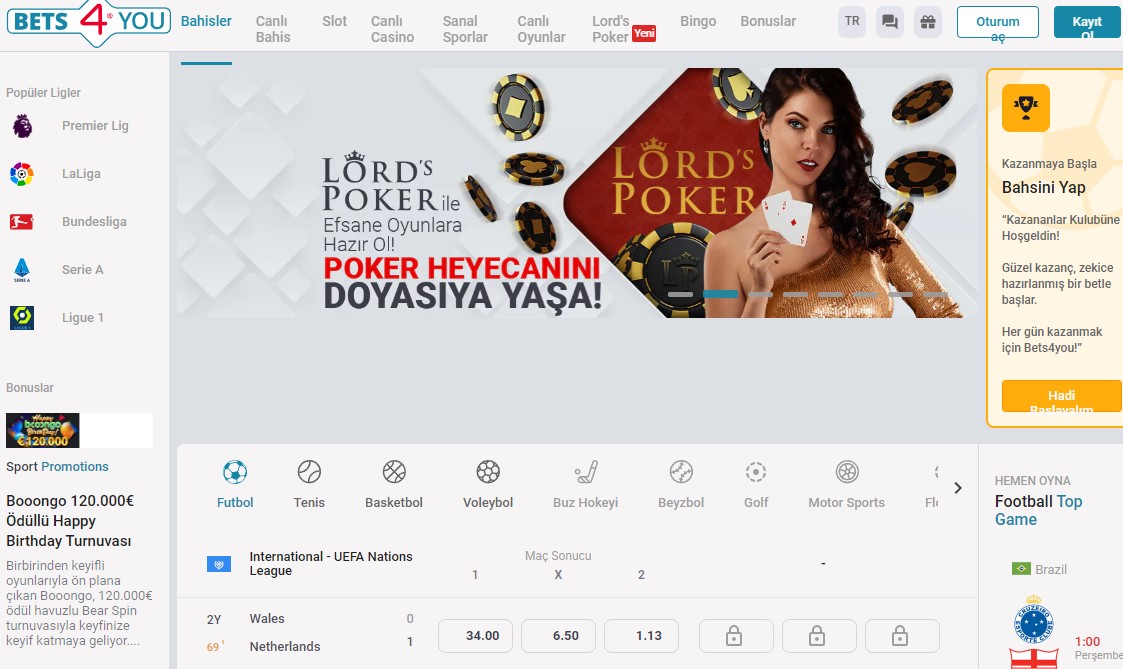This screenshot has width=1123, height=669.
Task: Select the Voleybol sport icon
Action: click(488, 472)
